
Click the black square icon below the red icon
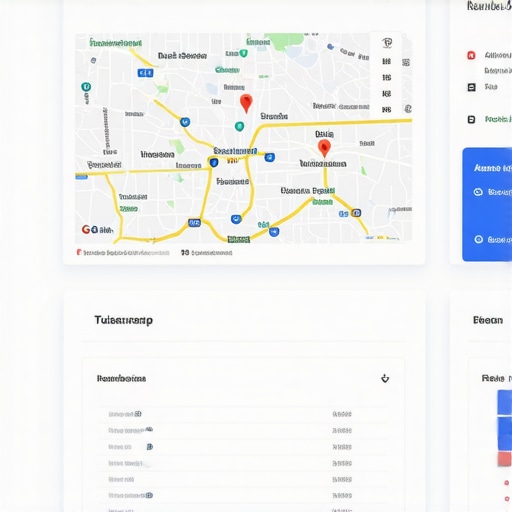coord(471,87)
